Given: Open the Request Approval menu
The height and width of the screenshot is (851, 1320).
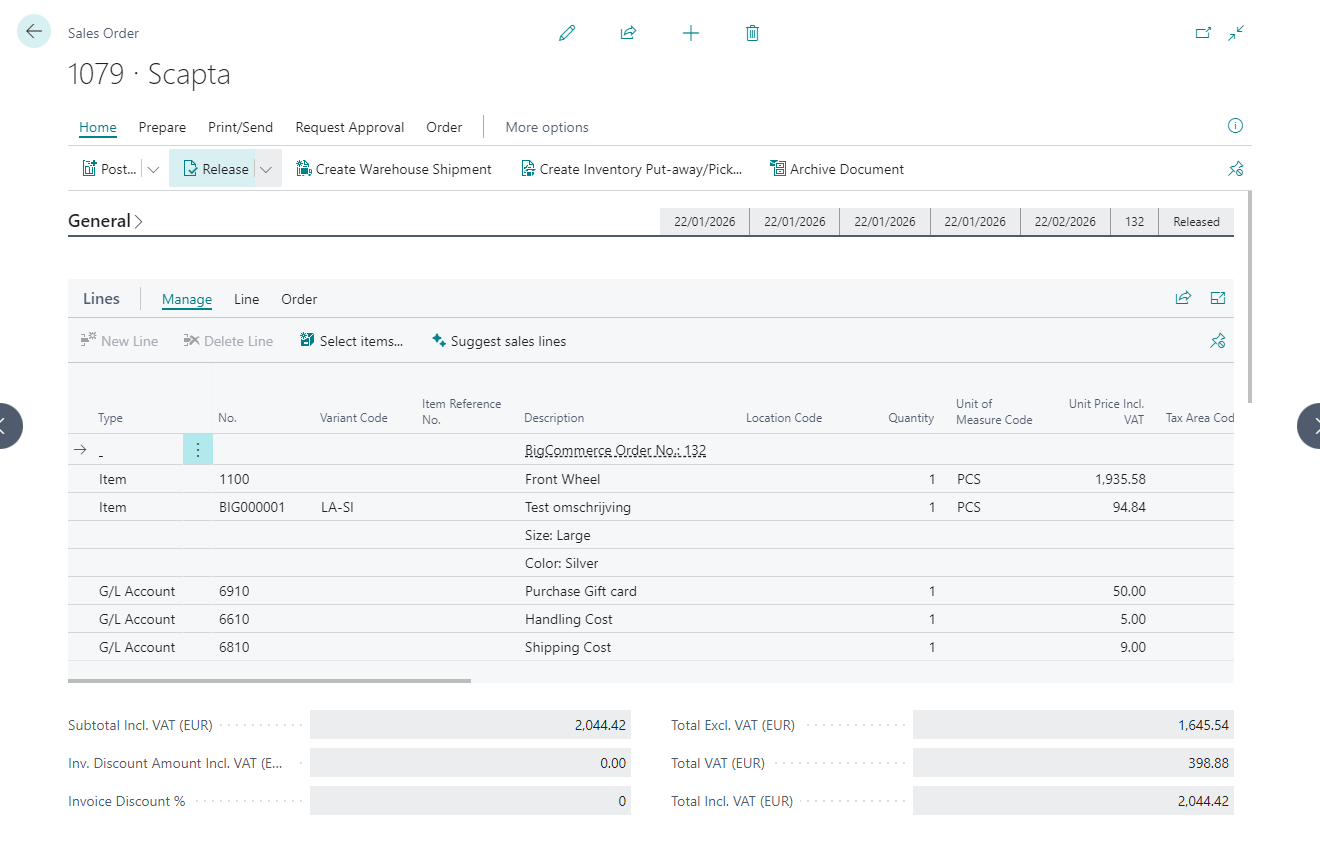Looking at the screenshot, I should (x=350, y=127).
